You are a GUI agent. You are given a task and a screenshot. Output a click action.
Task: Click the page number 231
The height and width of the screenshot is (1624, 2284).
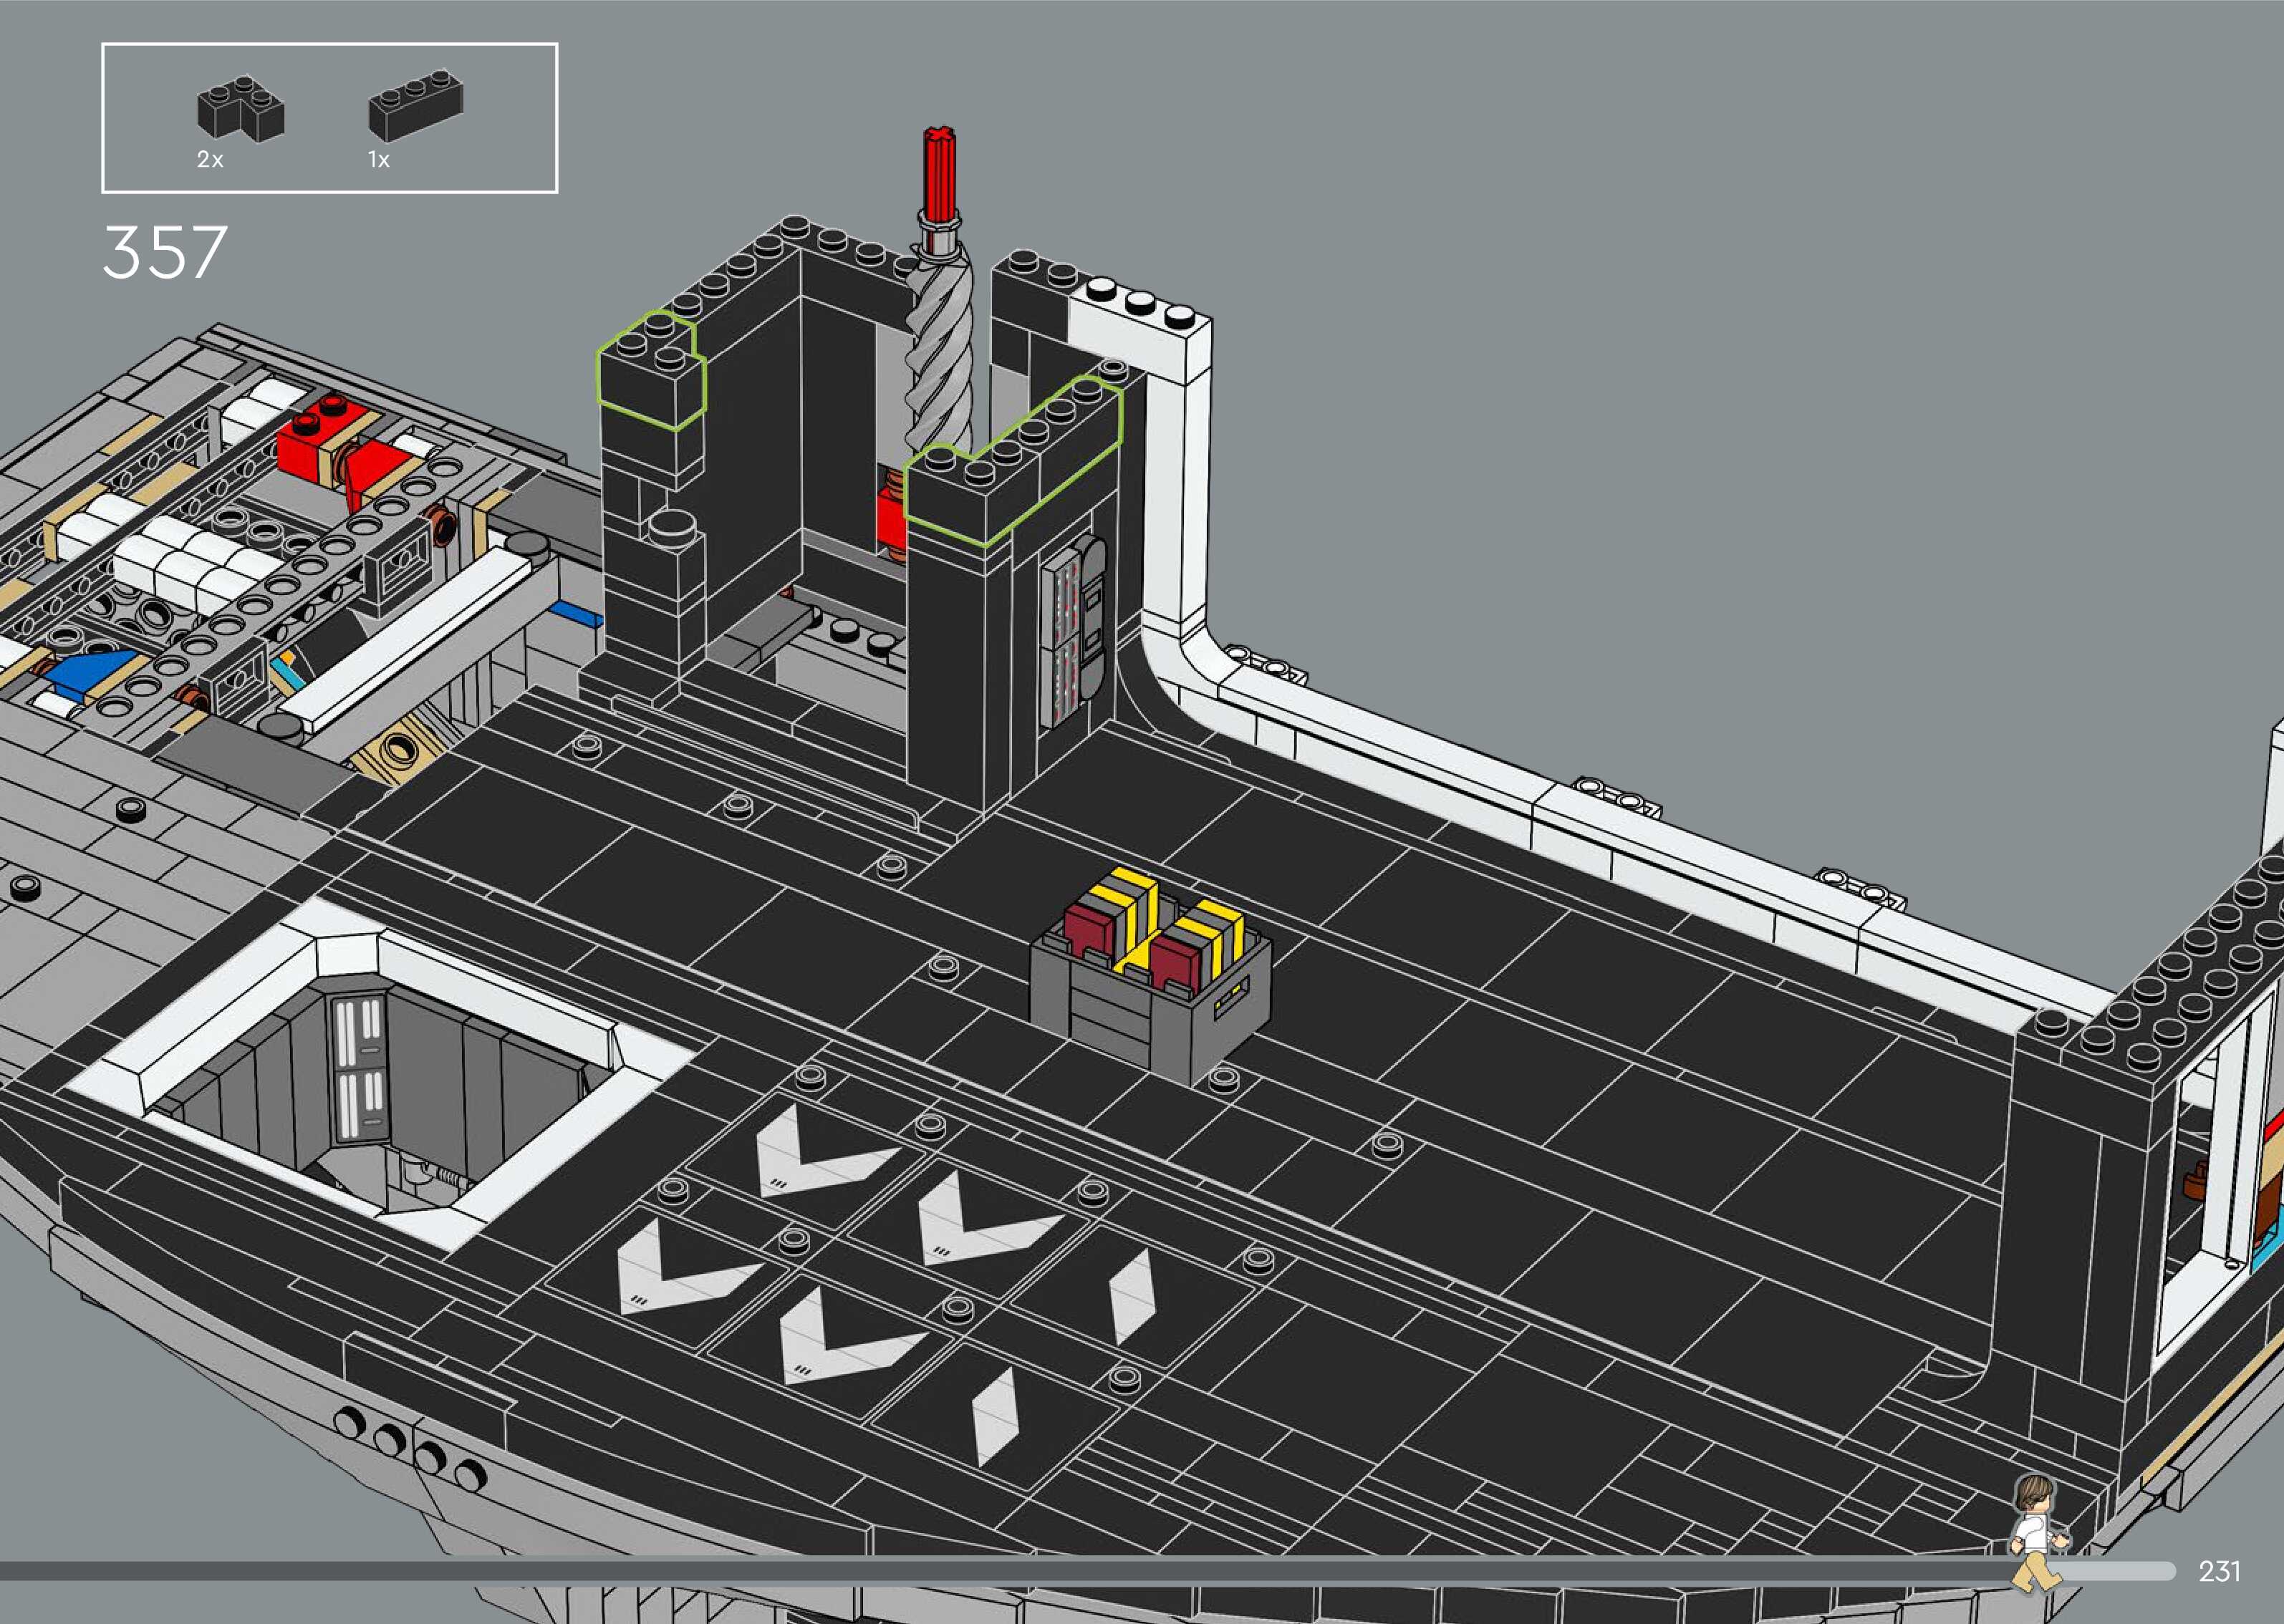pos(2219,1571)
